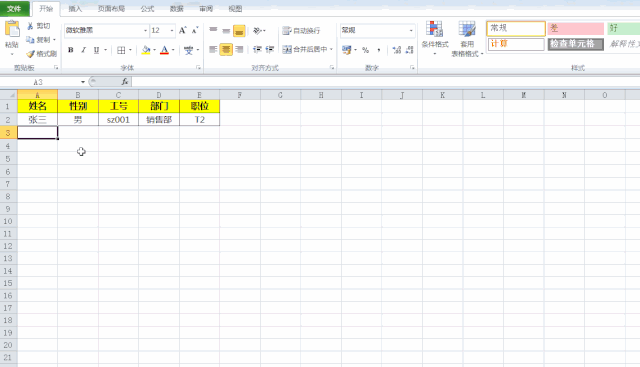The height and width of the screenshot is (367, 640).
Task: Expand Merge and Center dropdown arrow
Action: (x=331, y=49)
